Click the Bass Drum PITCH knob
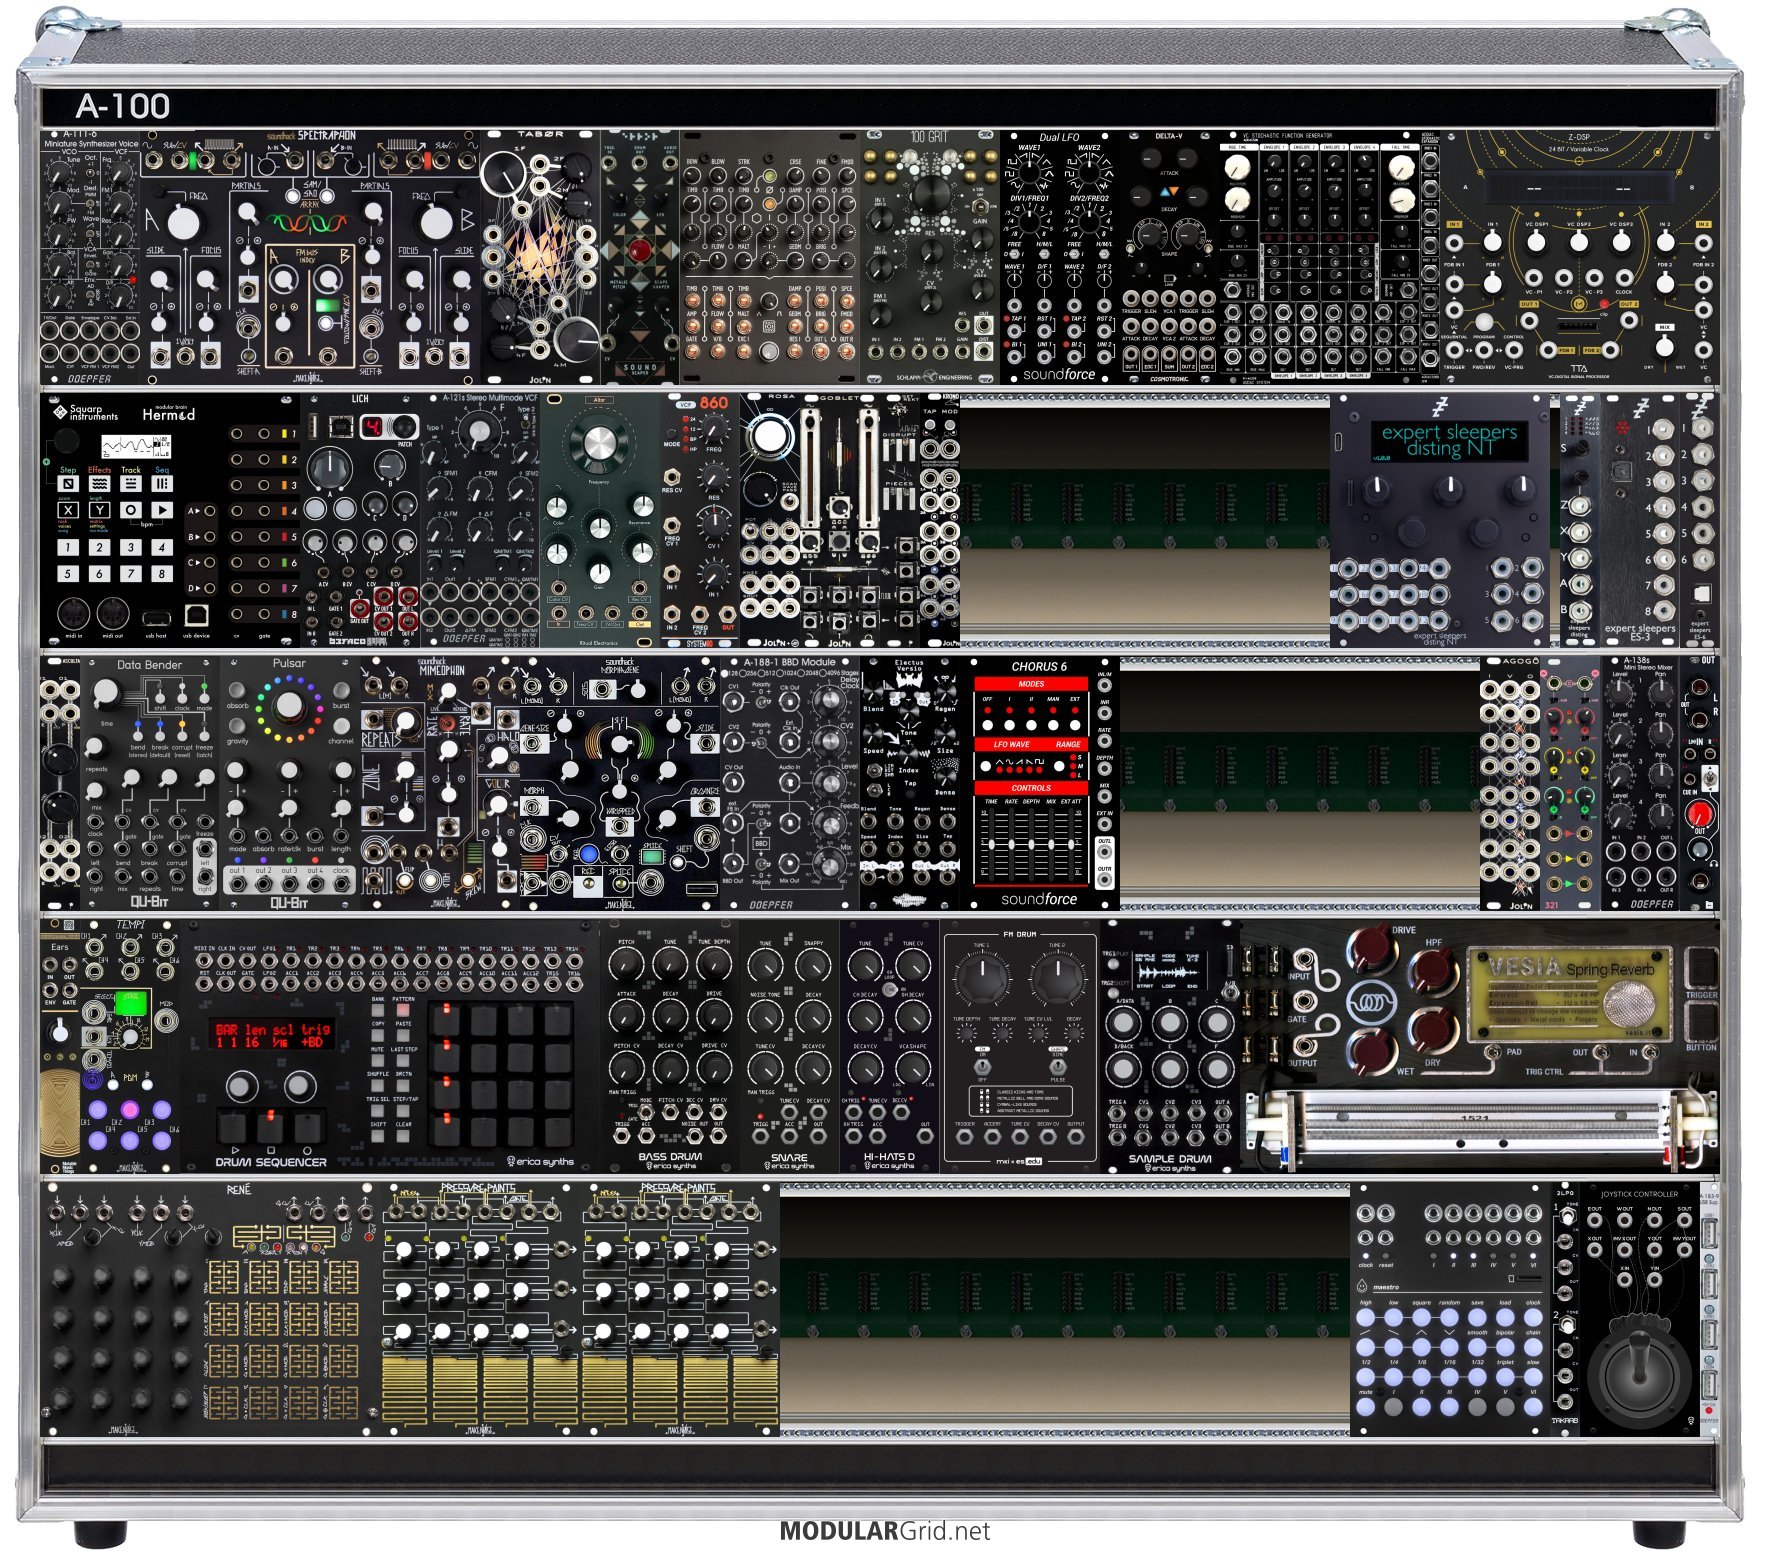1771x1552 pixels. pyautogui.click(x=627, y=964)
